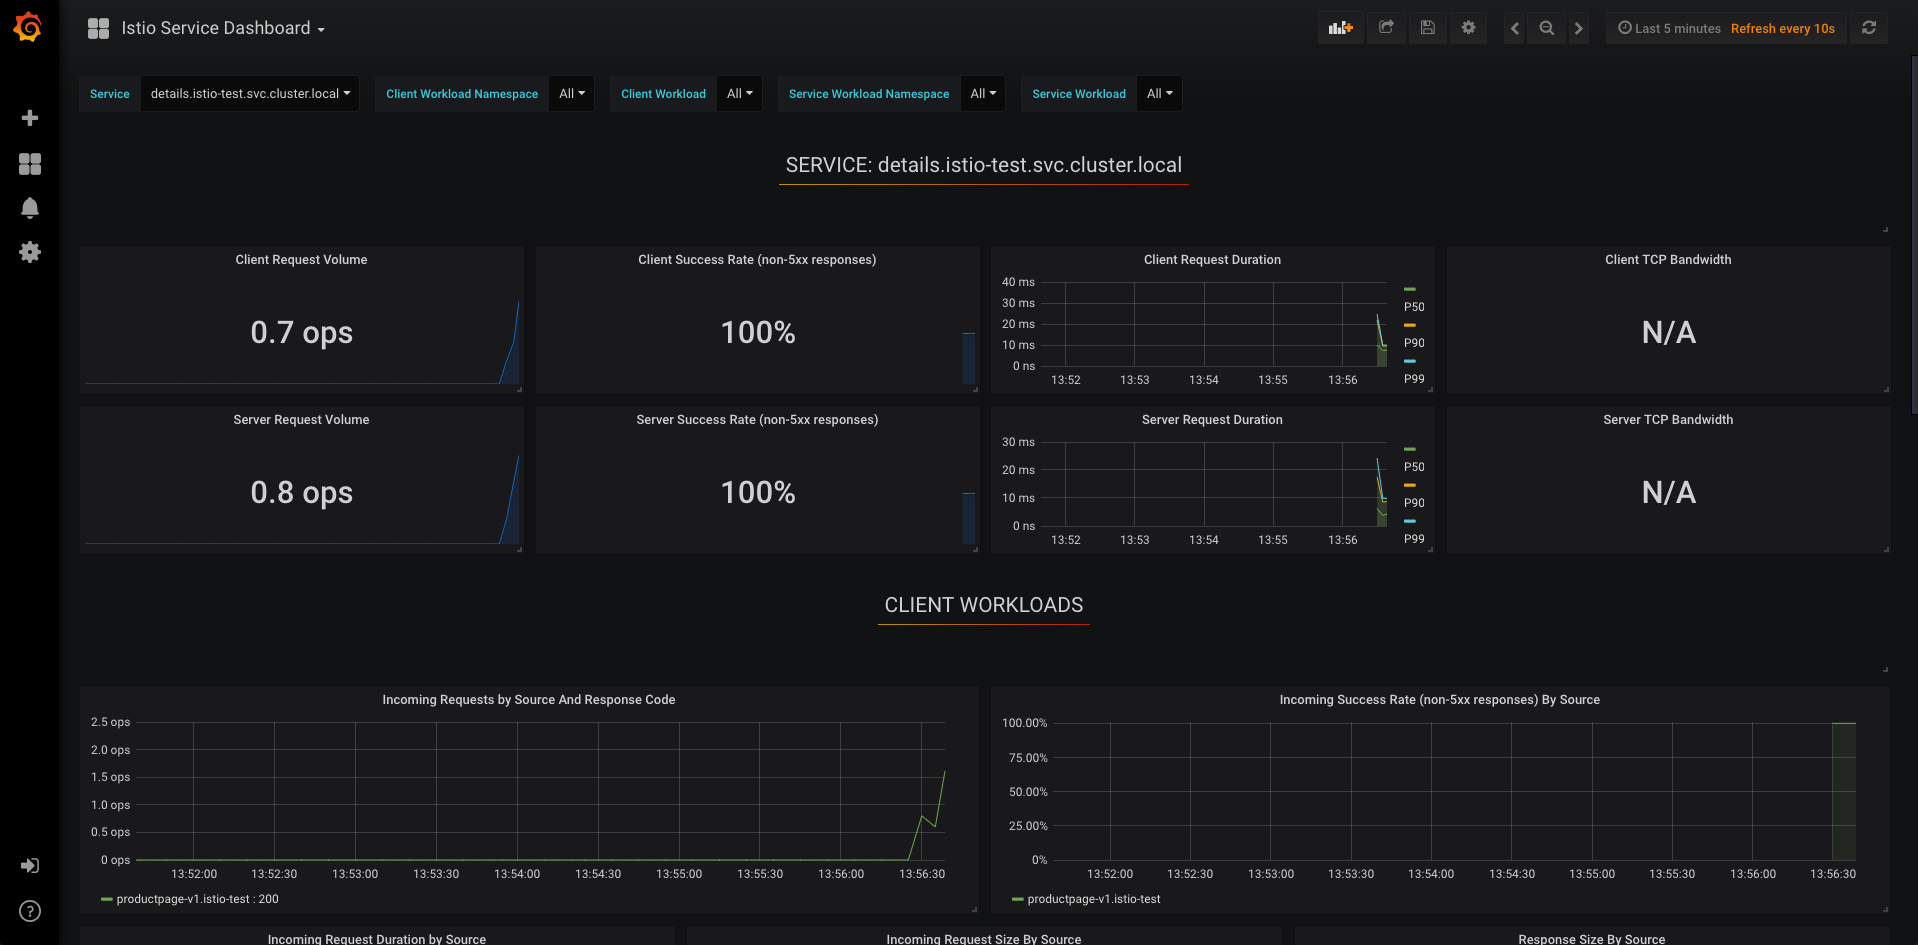Viewport: 1918px width, 945px height.
Task: Open Configuration gear in sidebar
Action: click(30, 252)
